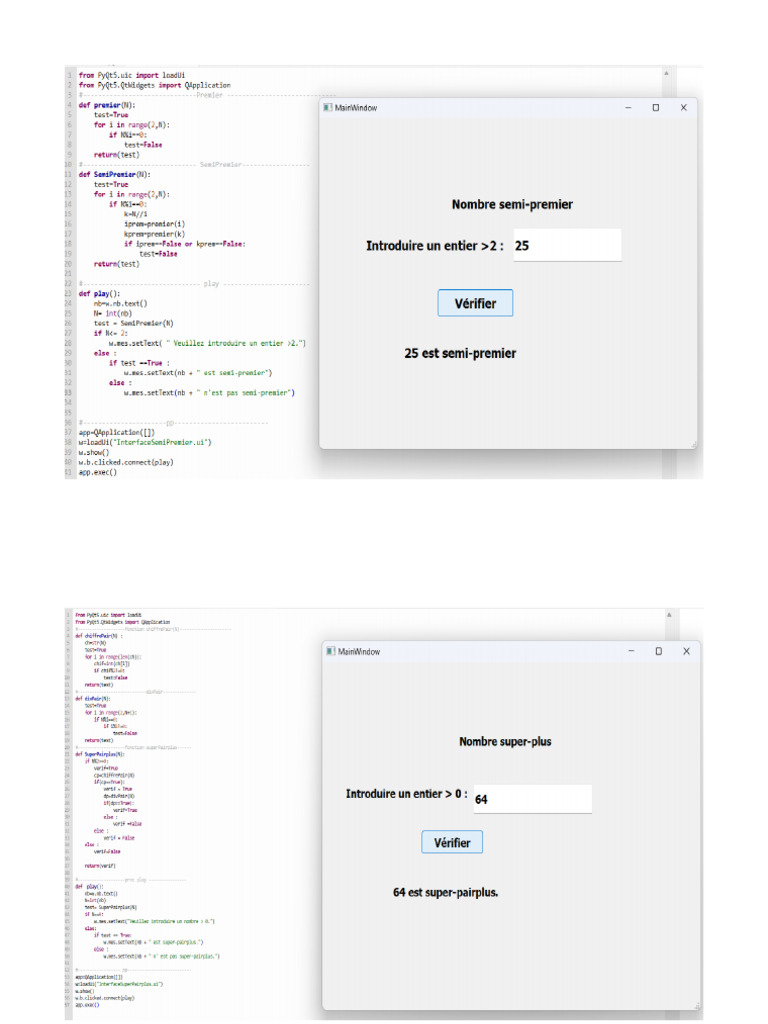768x1024 pixels.
Task: Click the "25 est semi-premier" result label
Action: pos(460,353)
